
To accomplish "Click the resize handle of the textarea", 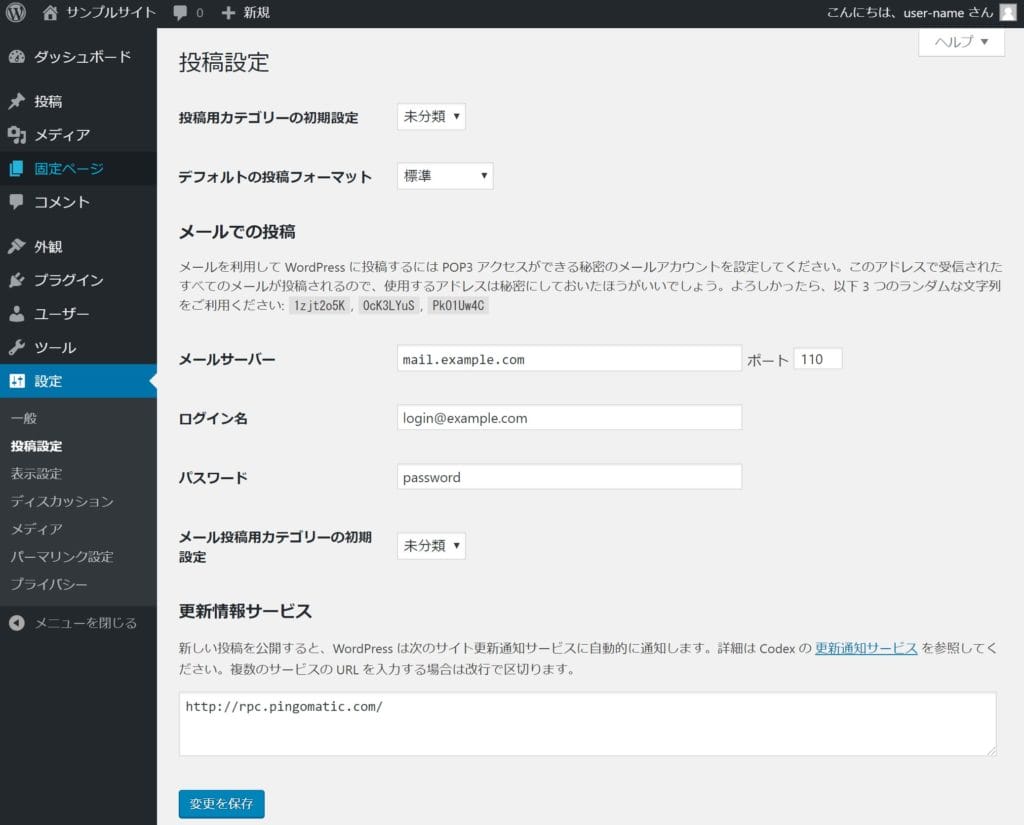I will [x=991, y=751].
